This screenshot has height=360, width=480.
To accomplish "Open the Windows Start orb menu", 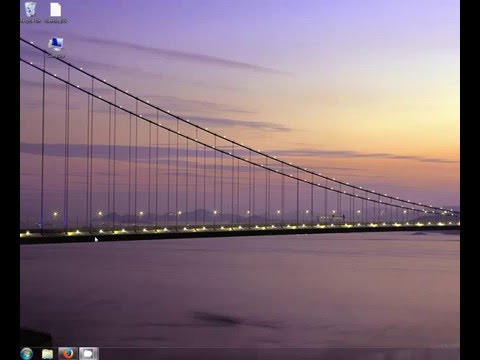I will coord(27,353).
